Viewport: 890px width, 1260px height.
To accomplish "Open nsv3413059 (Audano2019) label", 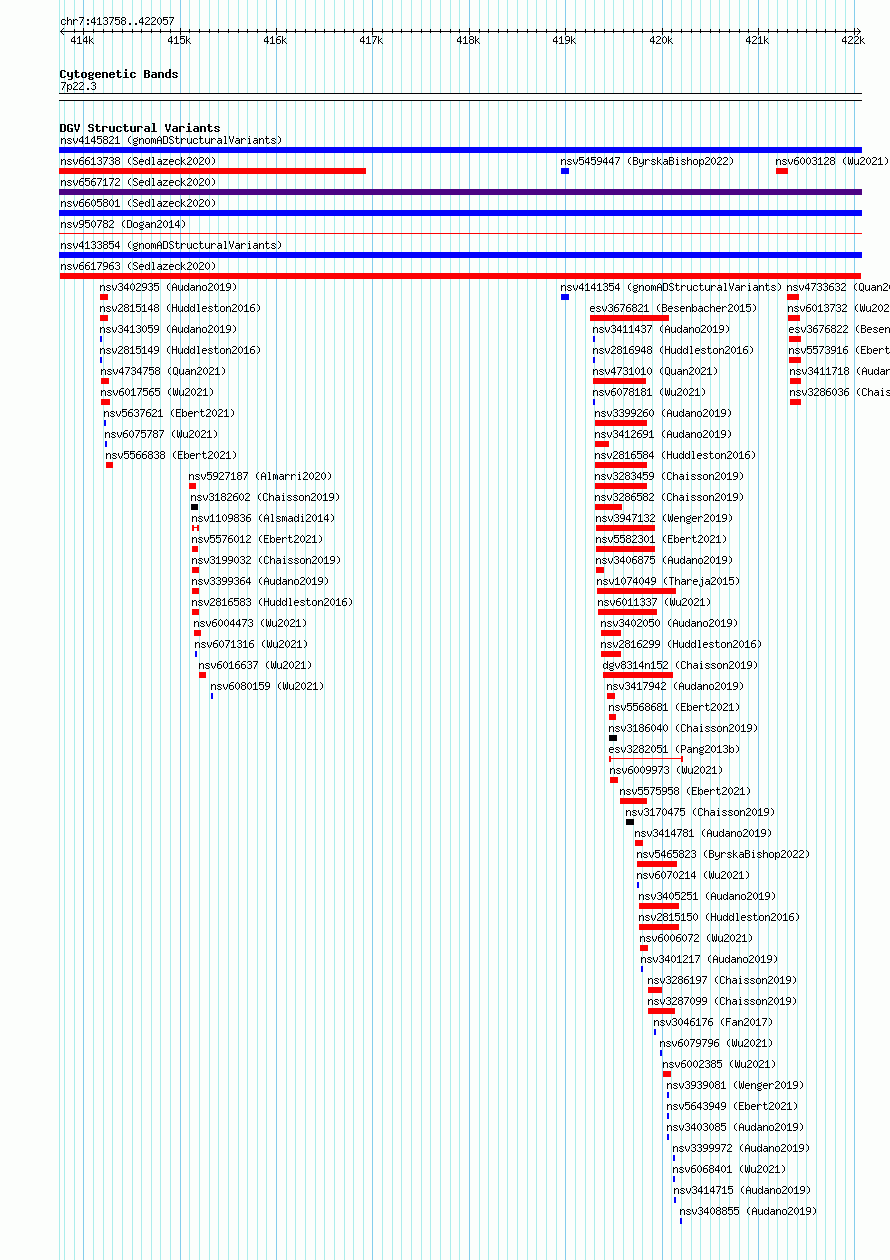I will click(x=168, y=329).
